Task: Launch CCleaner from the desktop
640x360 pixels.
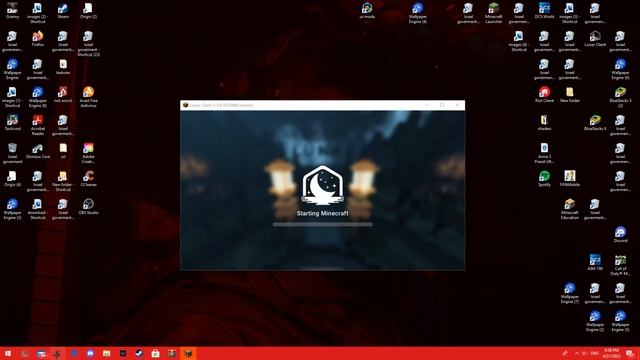Action: point(88,178)
